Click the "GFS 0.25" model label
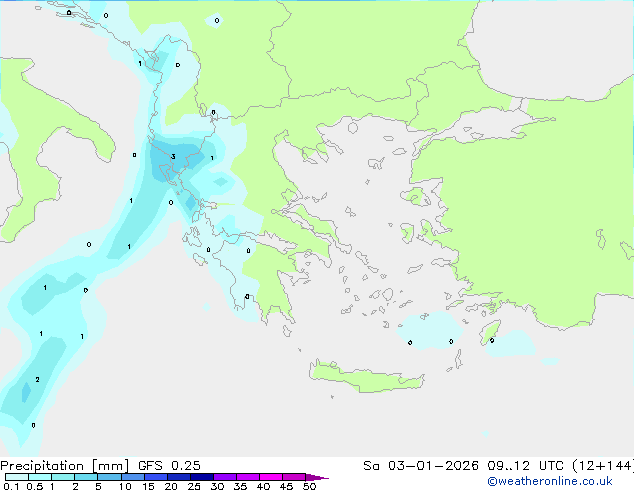This screenshot has height=490, width=634. coord(169,466)
